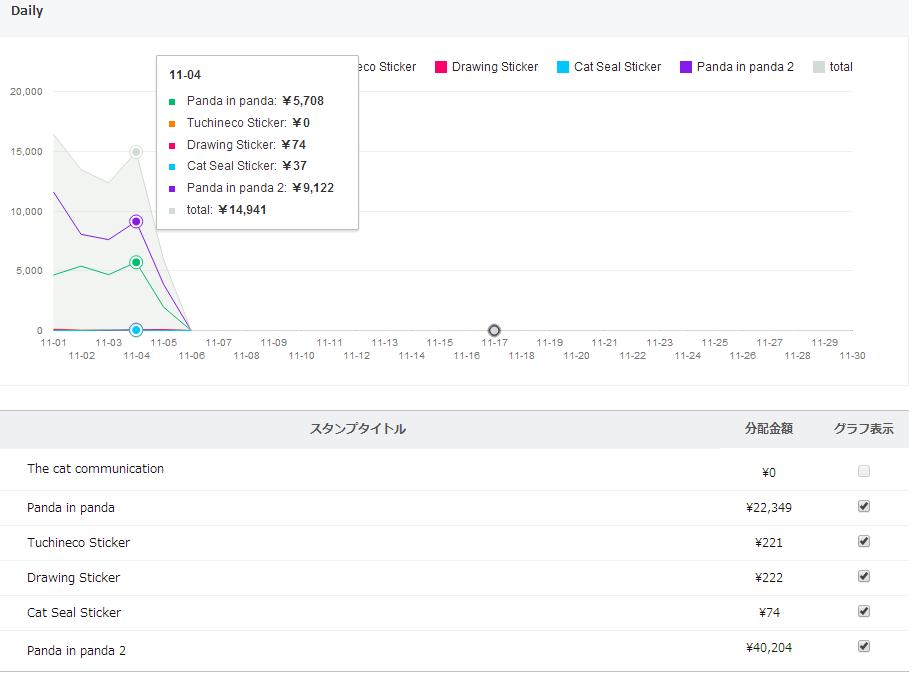Click the gray marker at 11-17

click(494, 330)
